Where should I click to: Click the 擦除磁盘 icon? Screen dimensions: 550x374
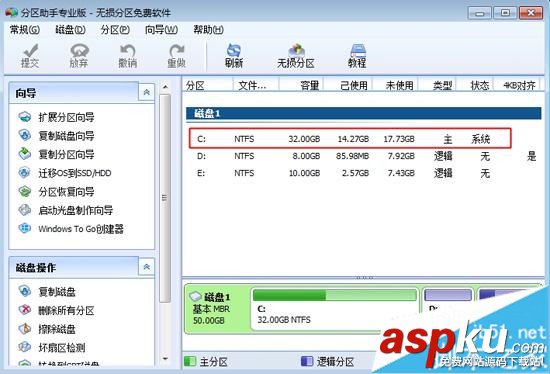click(25, 329)
